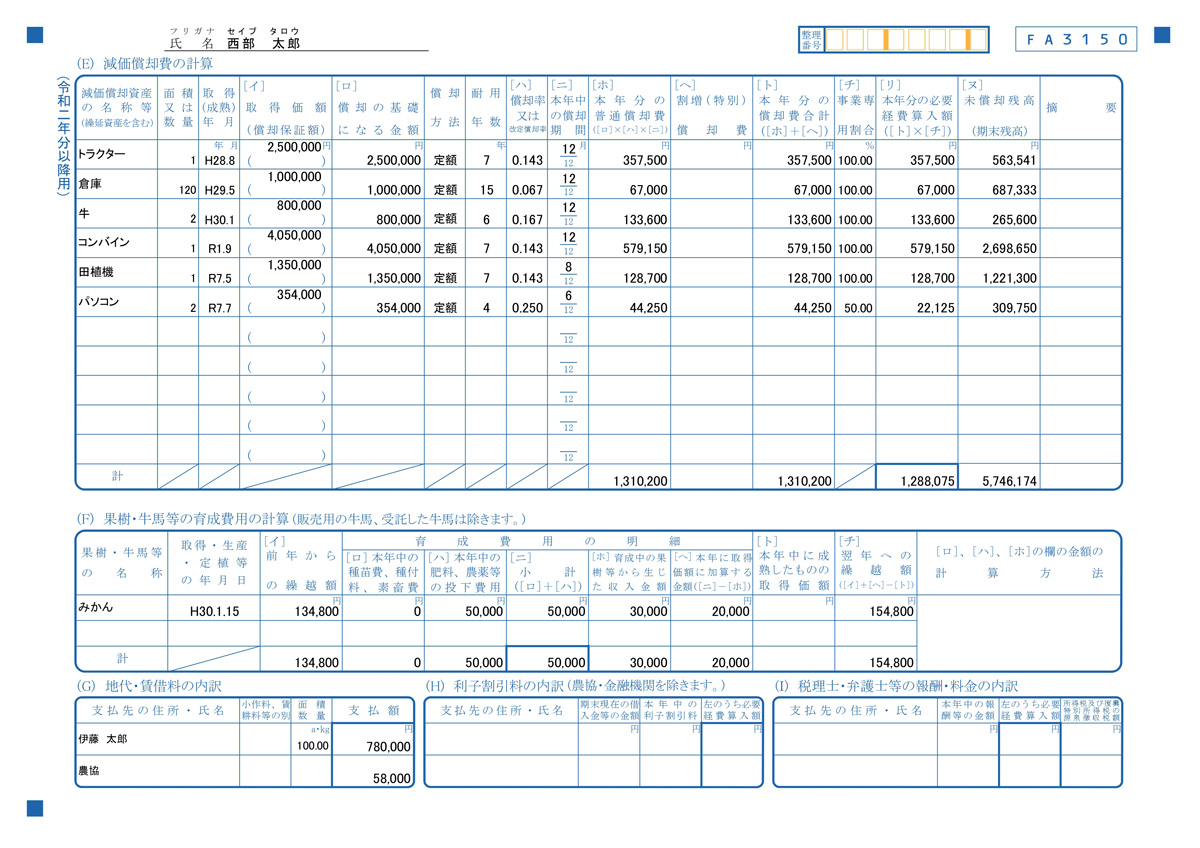Click the 摘要 cell in the トラクター row
Viewport: 1200px width, 848px height.
(1080, 154)
